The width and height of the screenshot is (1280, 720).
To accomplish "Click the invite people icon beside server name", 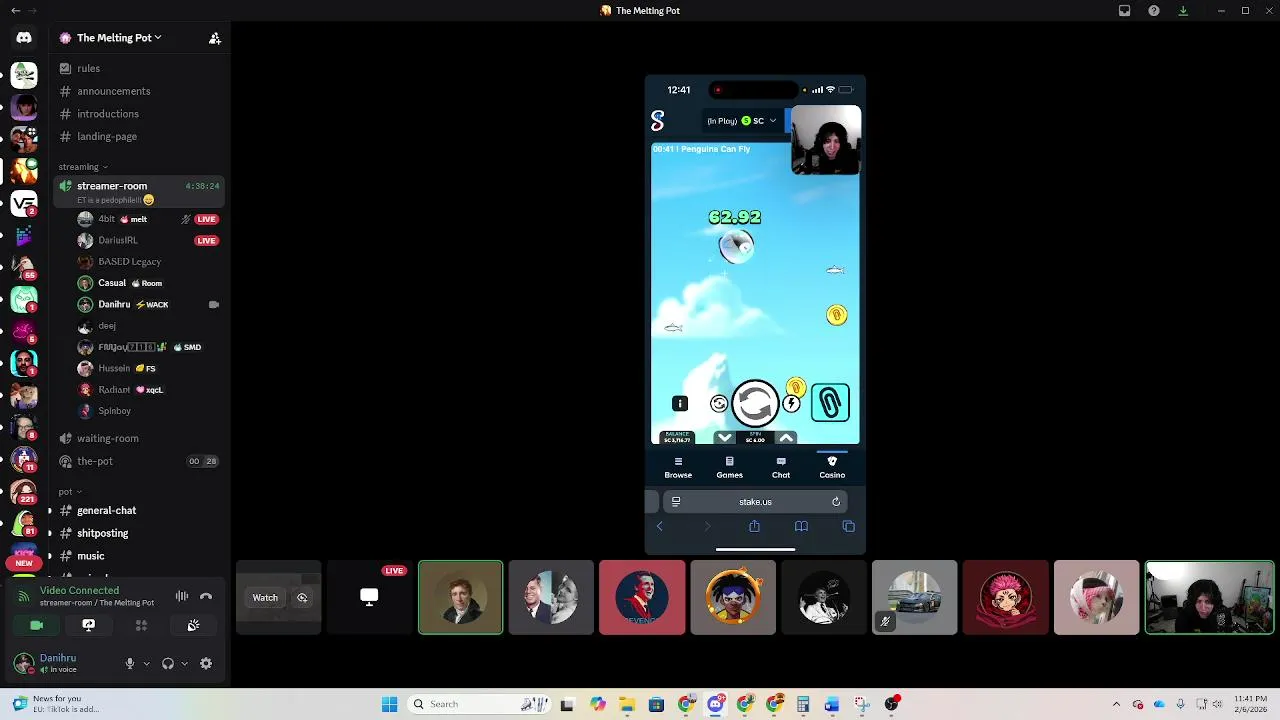I will pyautogui.click(x=214, y=38).
